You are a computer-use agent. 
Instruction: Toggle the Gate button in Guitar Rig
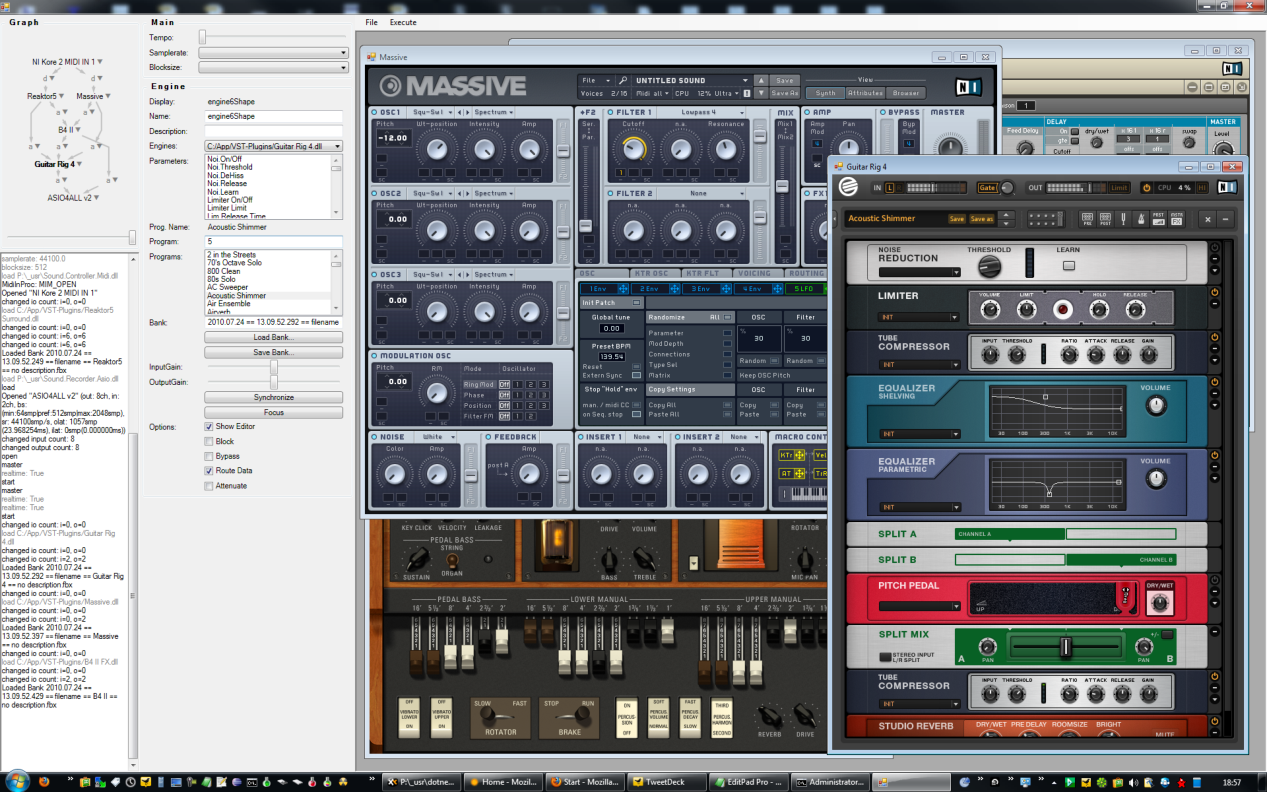coord(987,187)
